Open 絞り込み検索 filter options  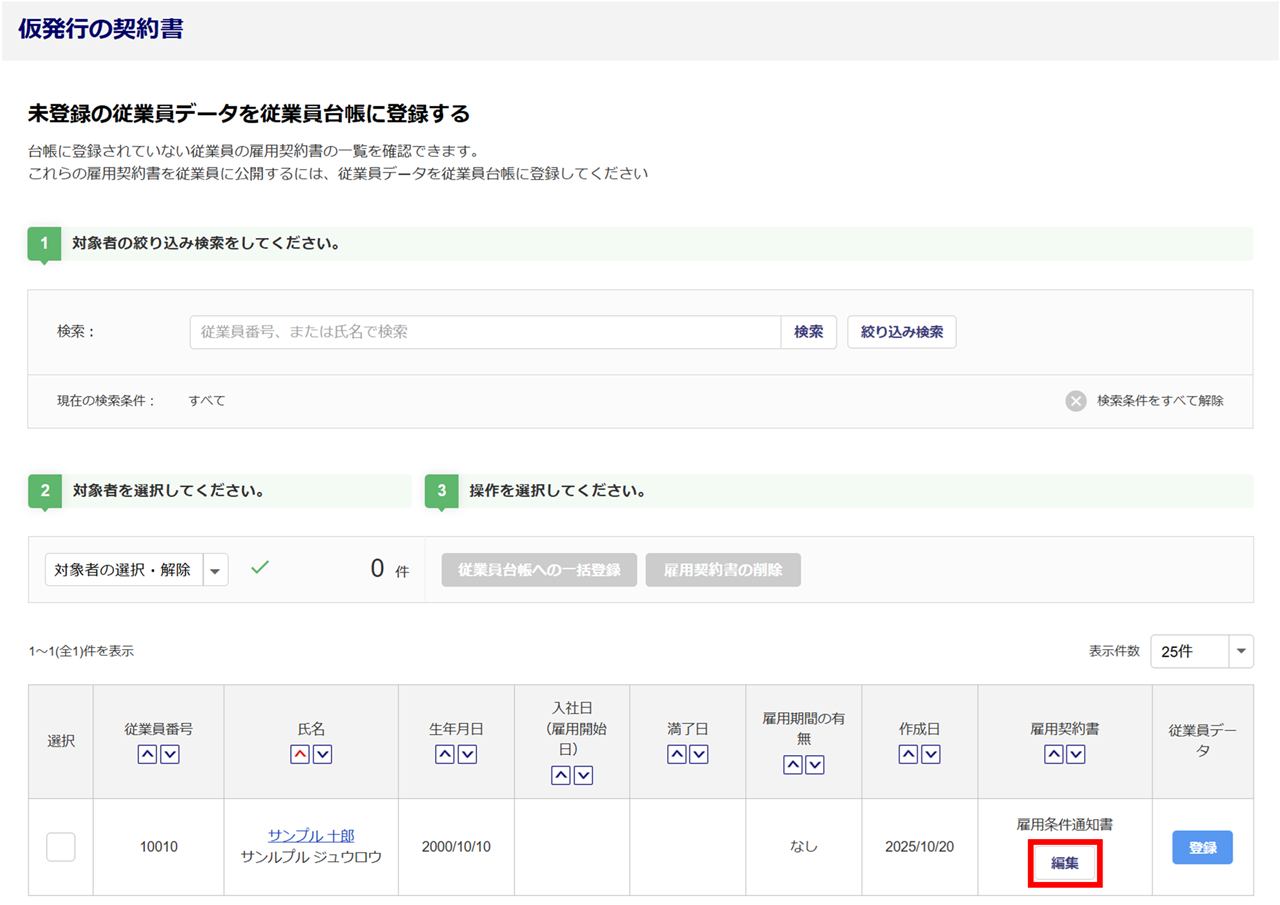[901, 332]
